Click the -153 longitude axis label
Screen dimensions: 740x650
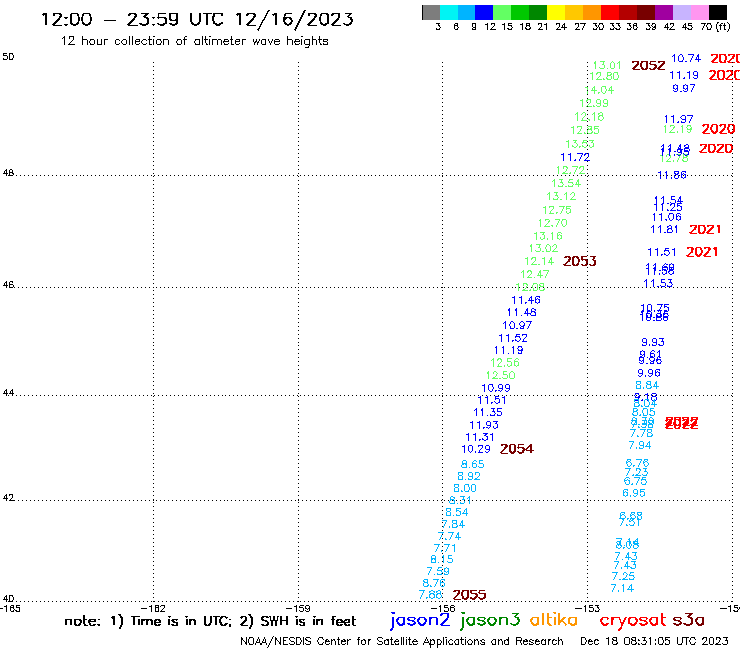(x=588, y=609)
